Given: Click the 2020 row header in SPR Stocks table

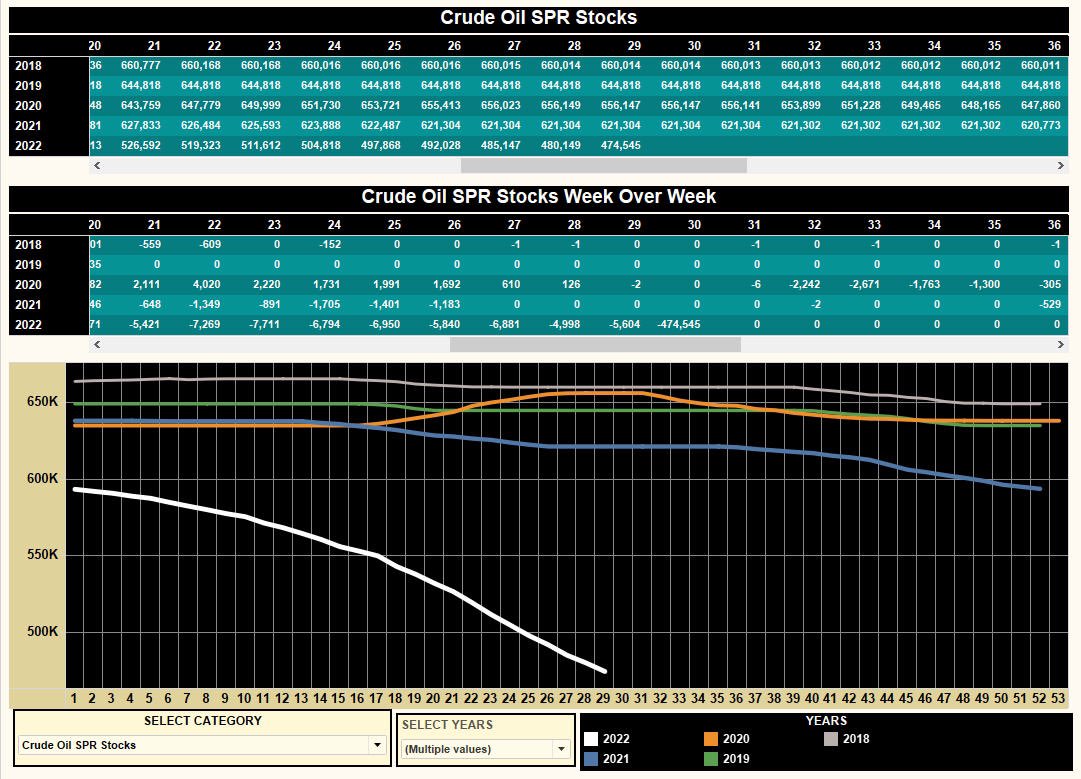Looking at the screenshot, I should tap(28, 105).
